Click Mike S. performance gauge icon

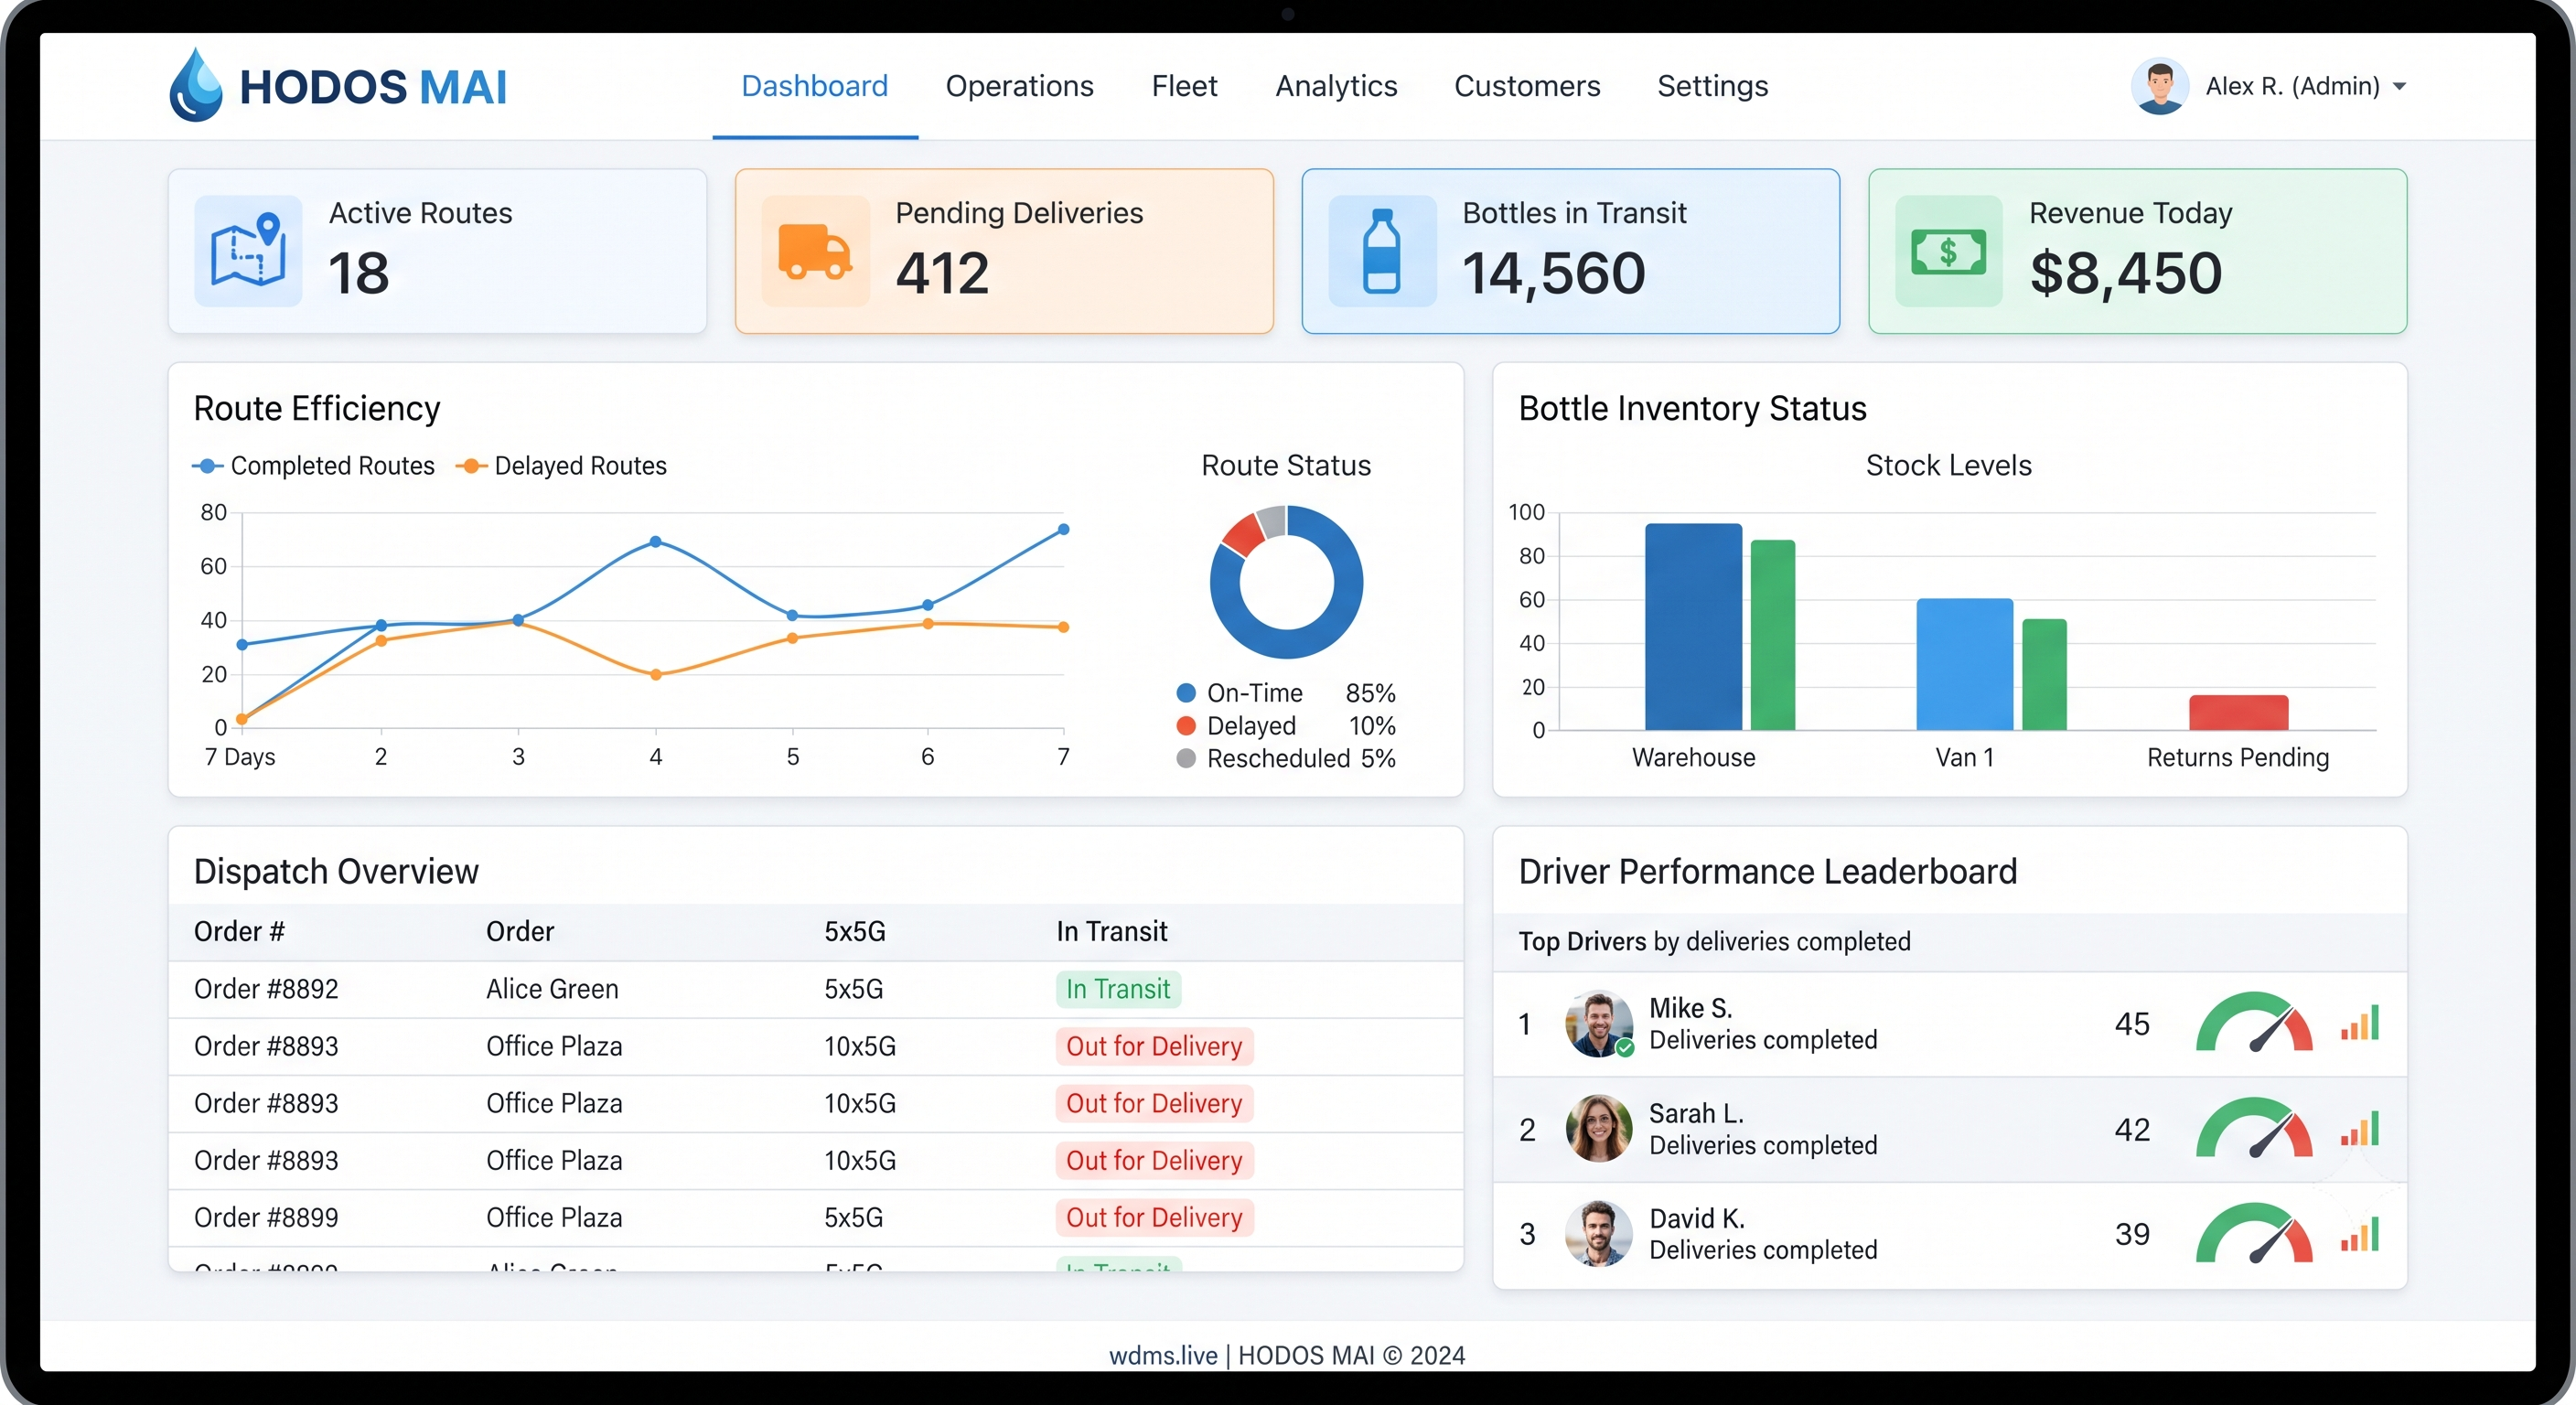coord(2254,1023)
